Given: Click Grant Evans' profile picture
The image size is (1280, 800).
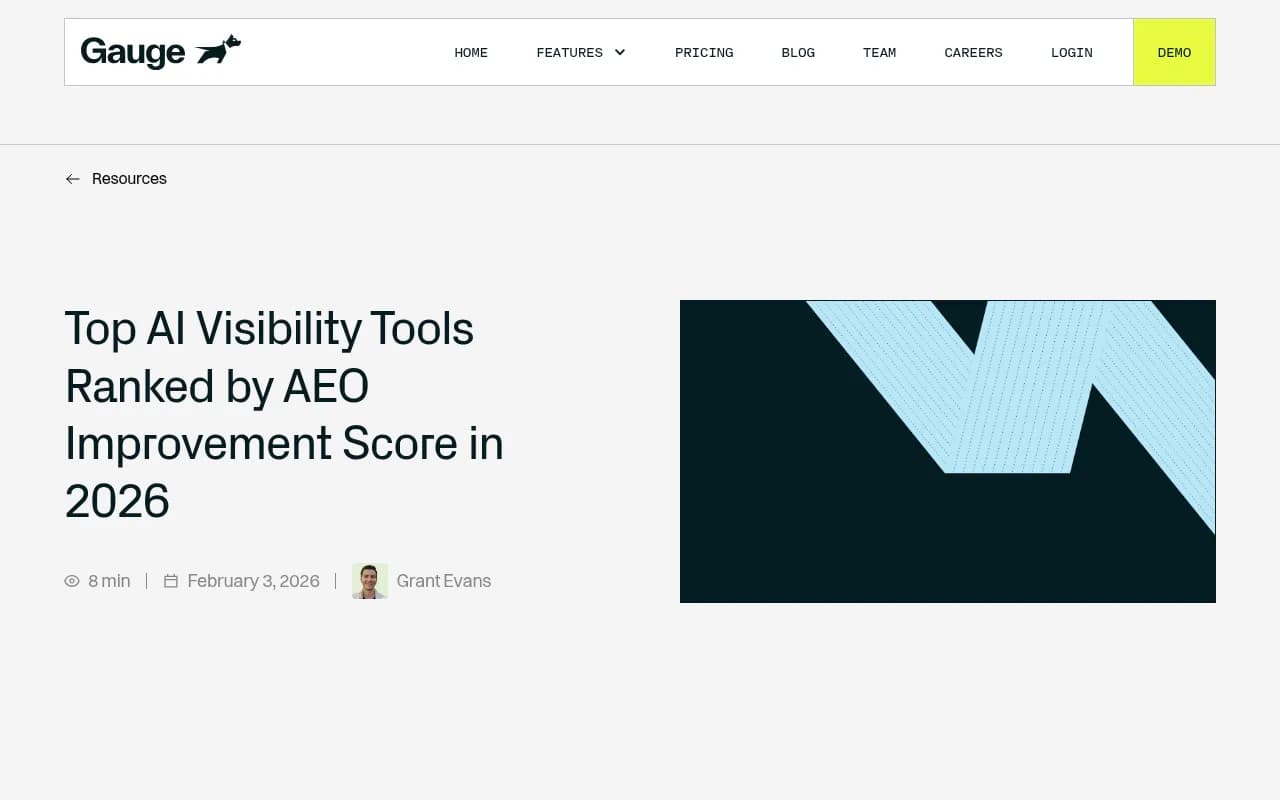Looking at the screenshot, I should (x=370, y=581).
